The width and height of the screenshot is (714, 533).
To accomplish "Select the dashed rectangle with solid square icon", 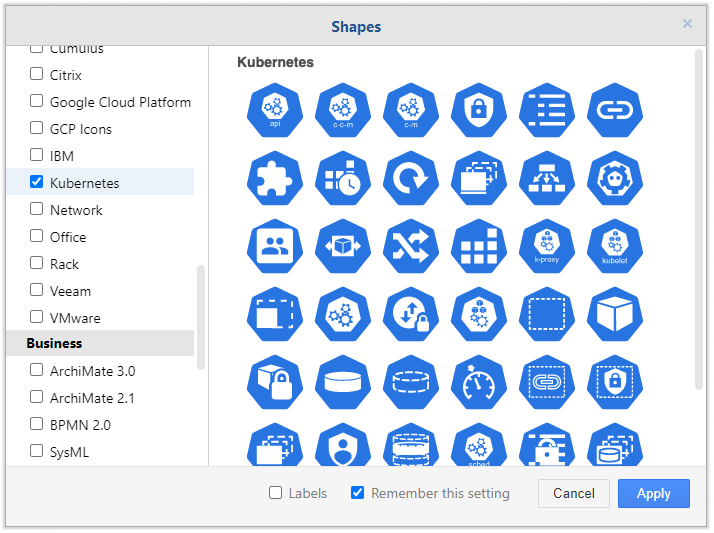I will click(x=275, y=314).
